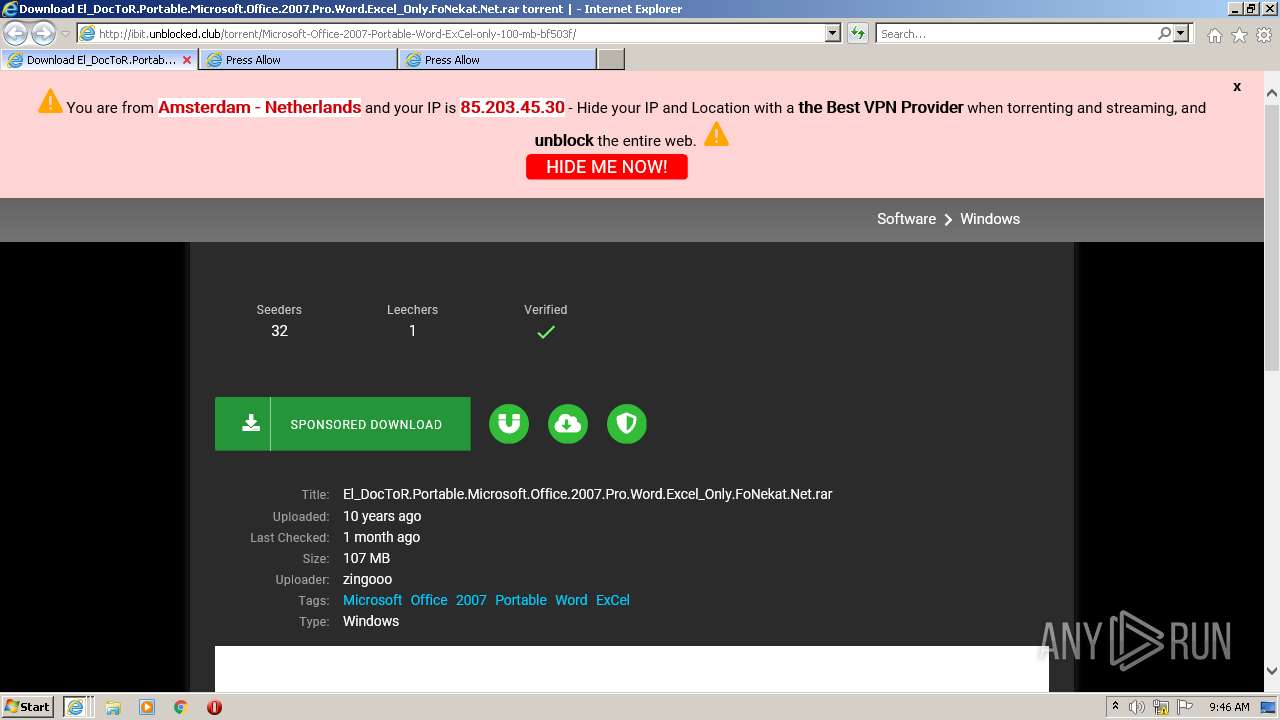Click the Amsterdam - Netherlands location text
Viewport: 1280px width, 720px height.
click(260, 107)
